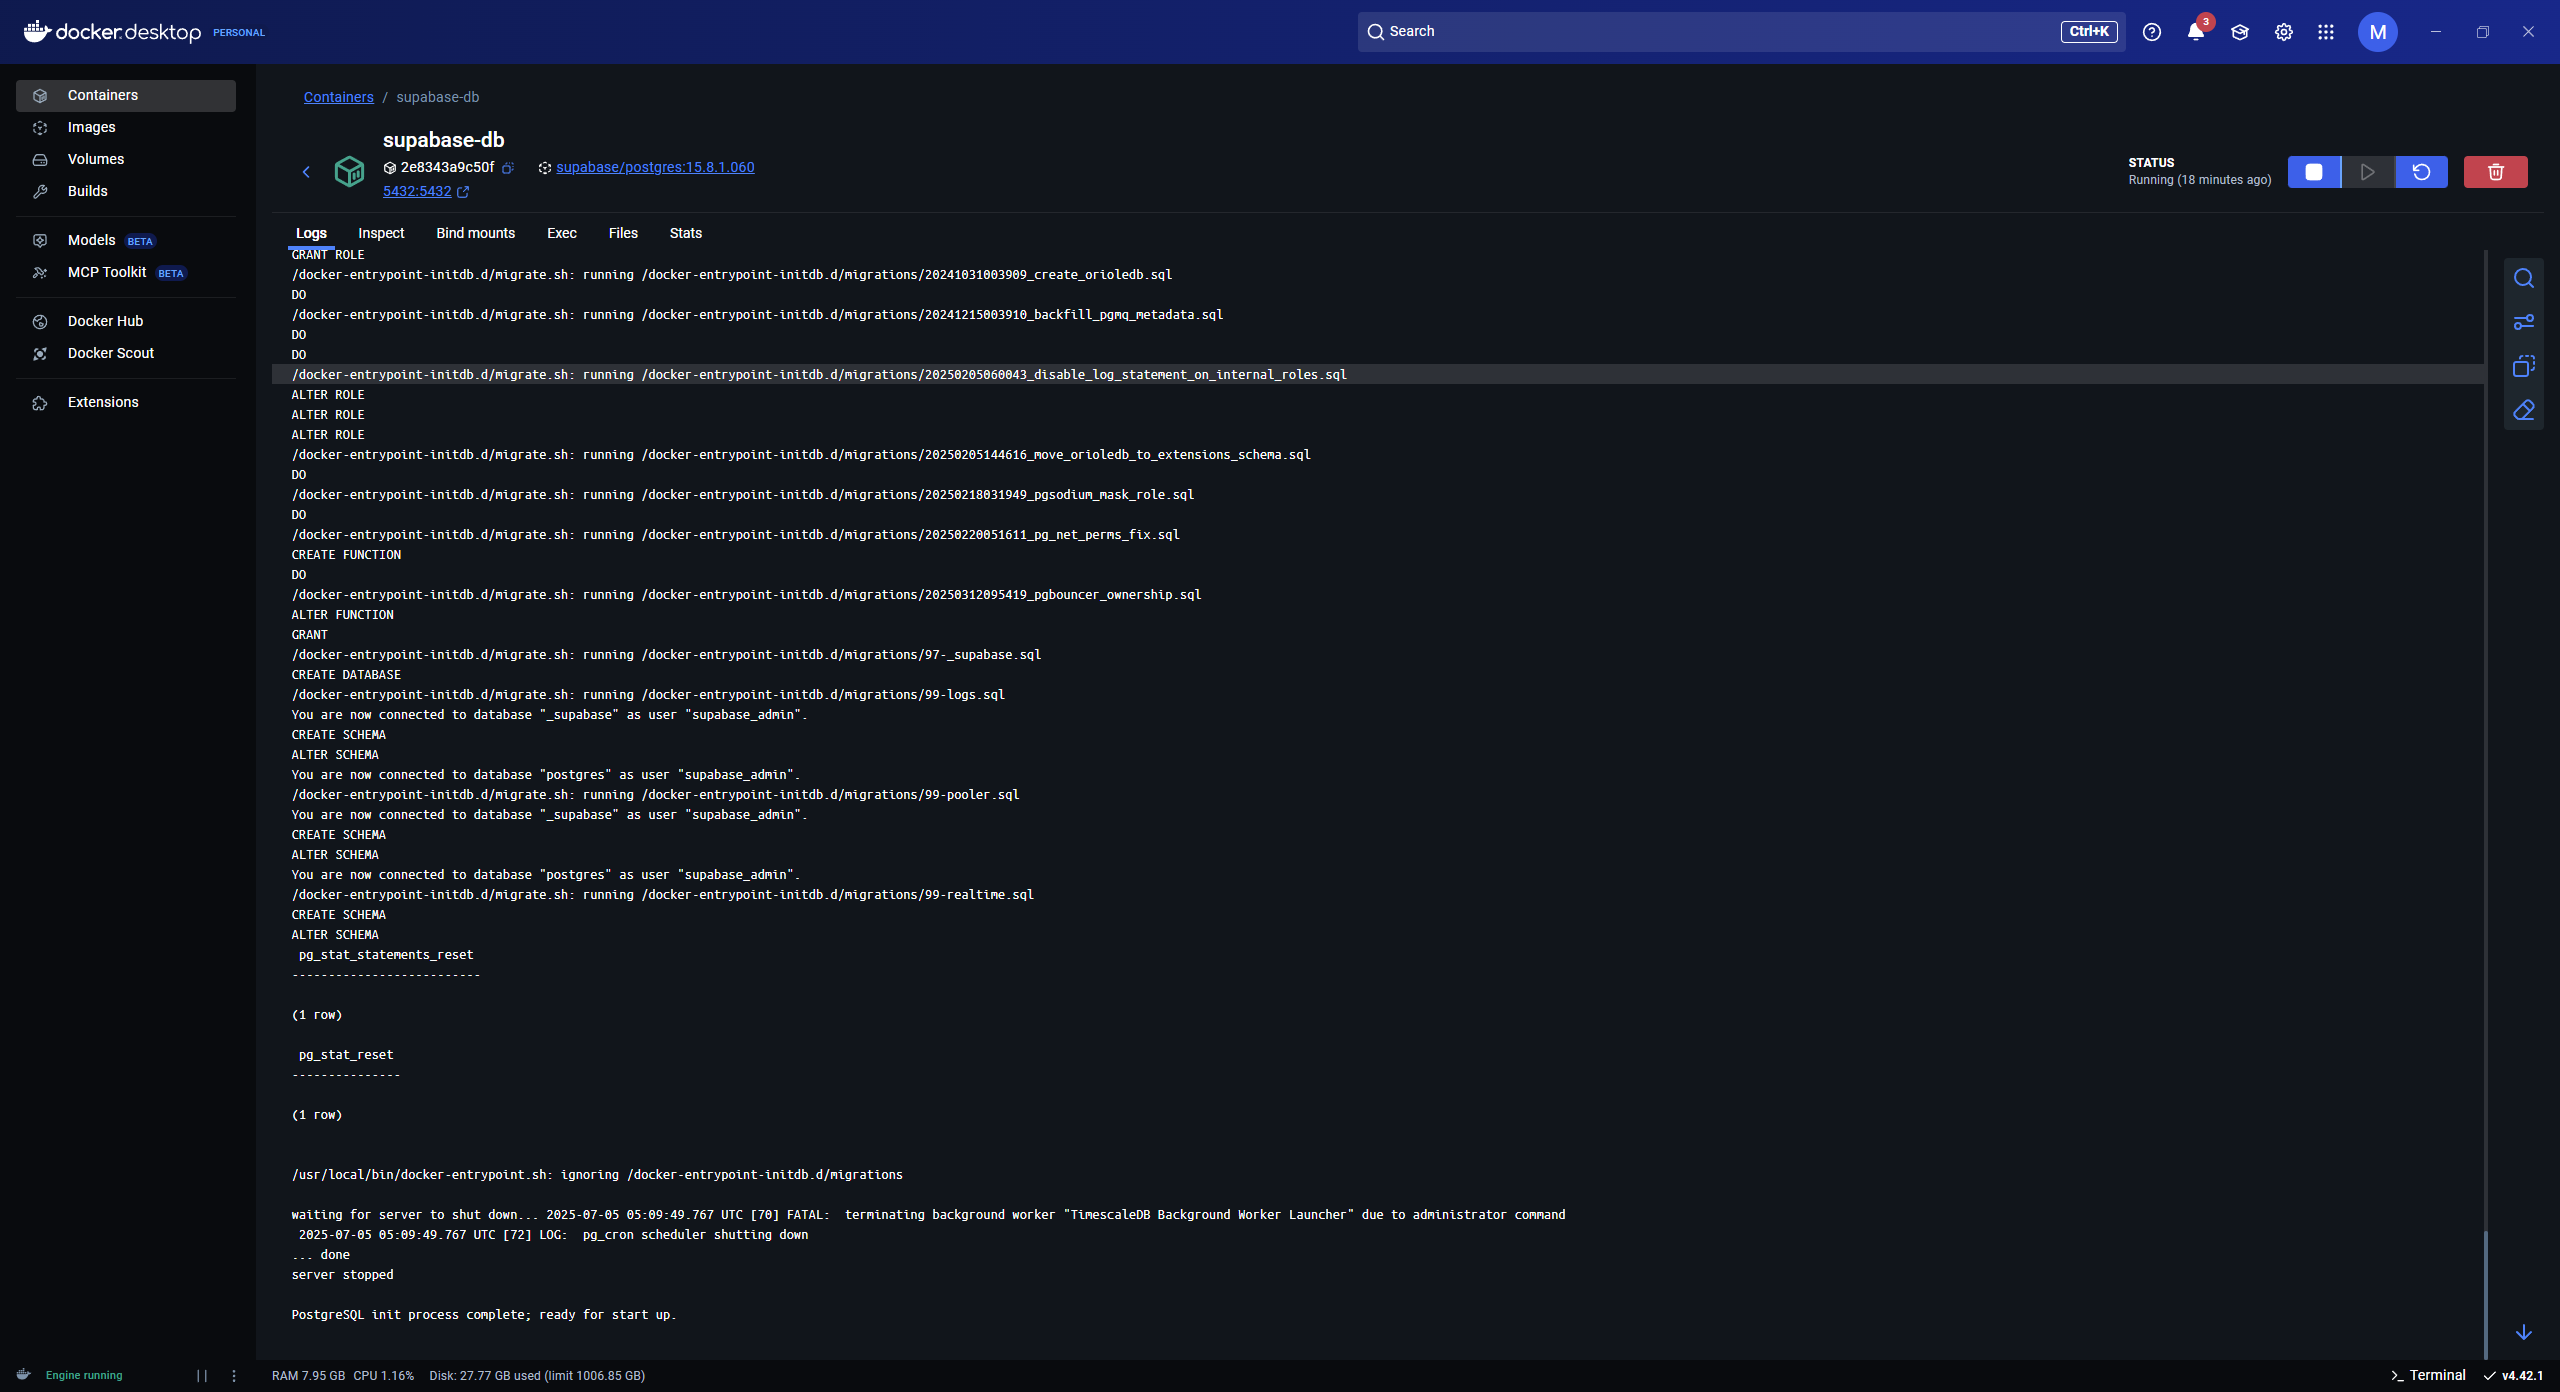Open the notifications bell
The height and width of the screenshot is (1392, 2560).
[x=2196, y=32]
